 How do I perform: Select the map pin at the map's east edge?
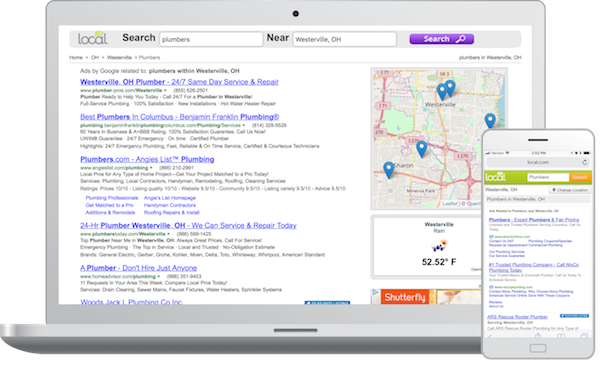click(490, 121)
